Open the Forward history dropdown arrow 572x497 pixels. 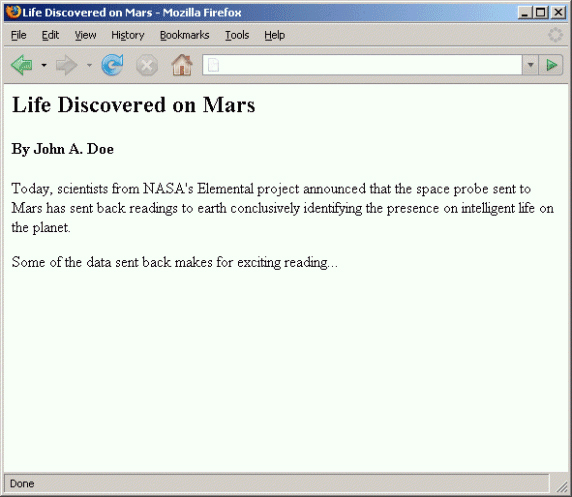89,65
